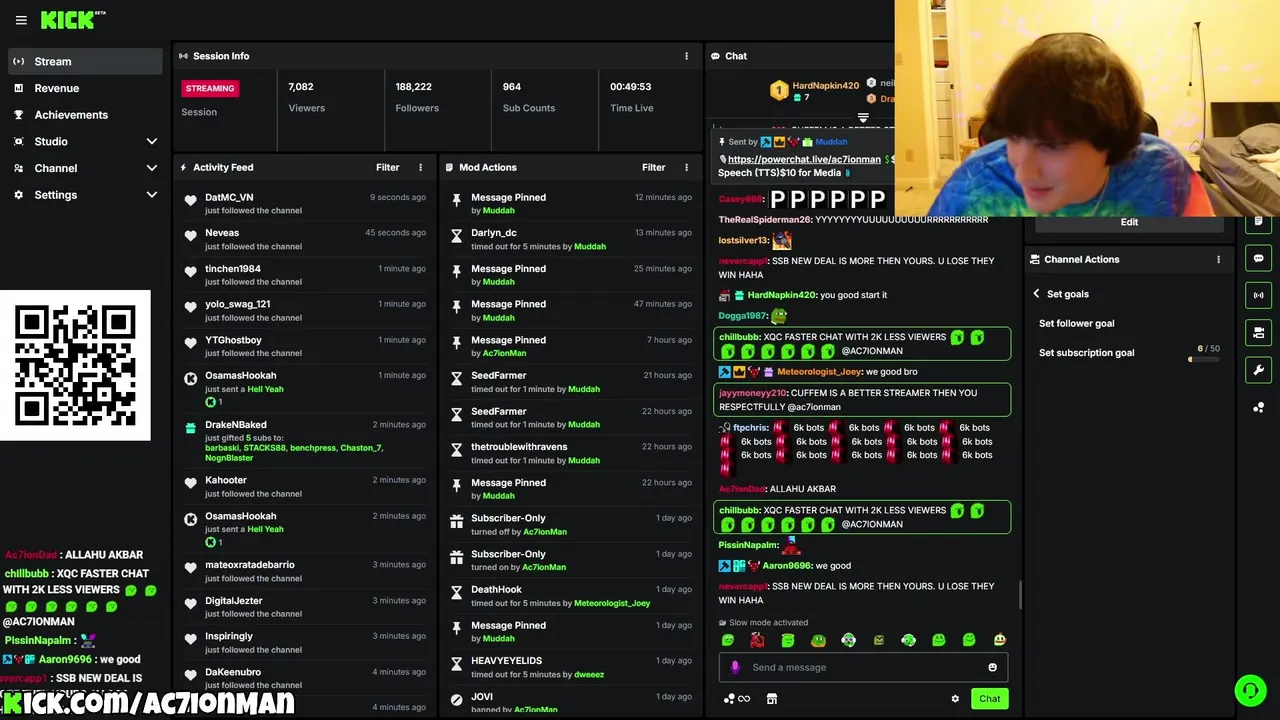
Task: Click the broadcast signal icon in the right toolbar
Action: click(1259, 295)
